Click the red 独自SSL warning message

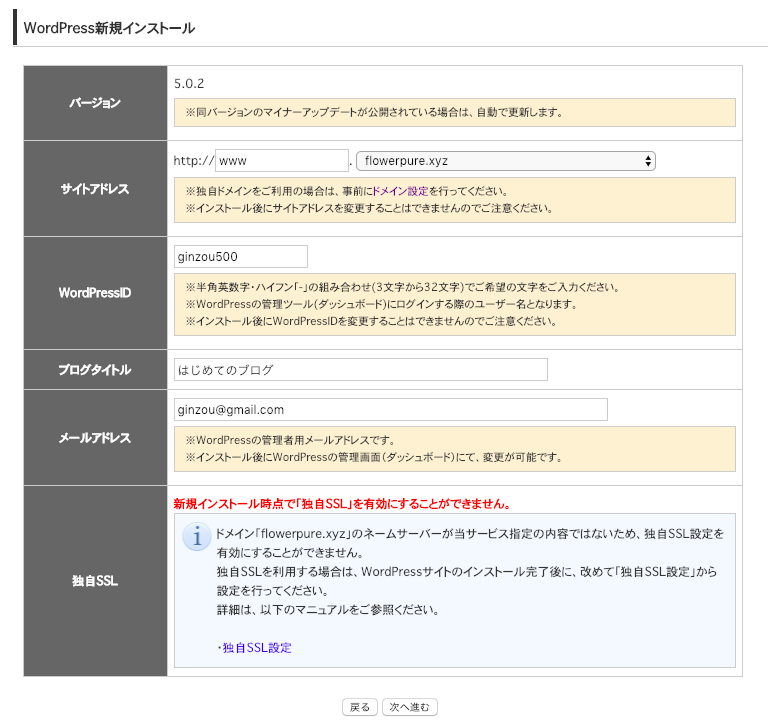pyautogui.click(x=342, y=504)
